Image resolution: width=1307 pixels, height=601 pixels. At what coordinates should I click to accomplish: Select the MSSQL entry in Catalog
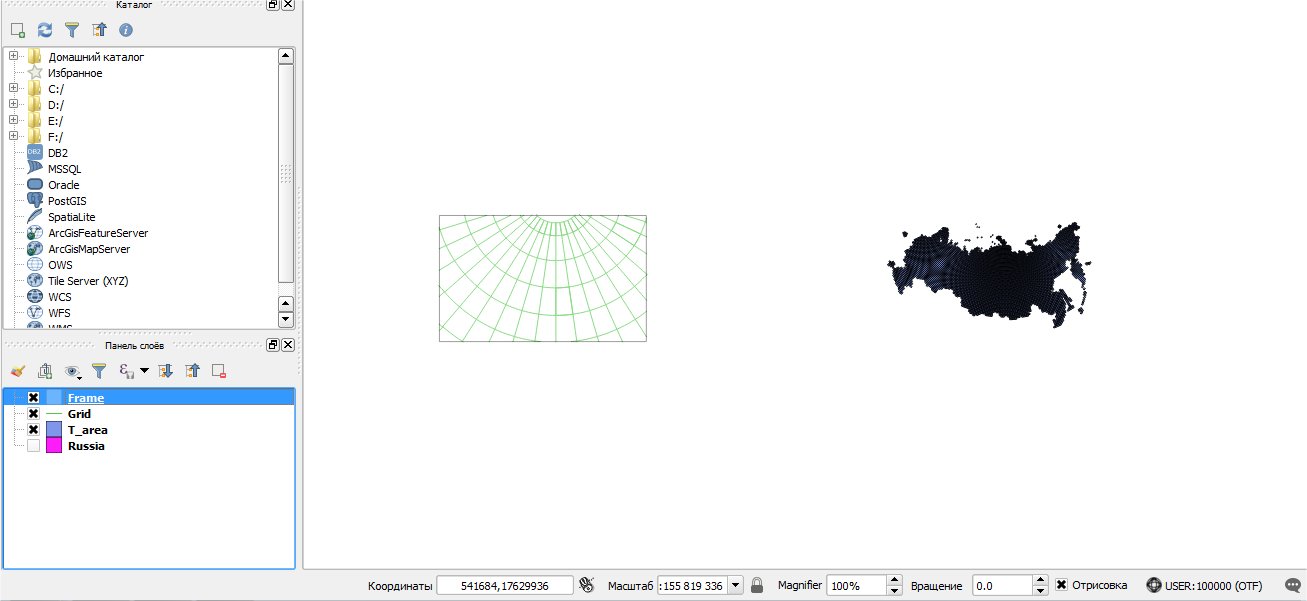point(65,169)
